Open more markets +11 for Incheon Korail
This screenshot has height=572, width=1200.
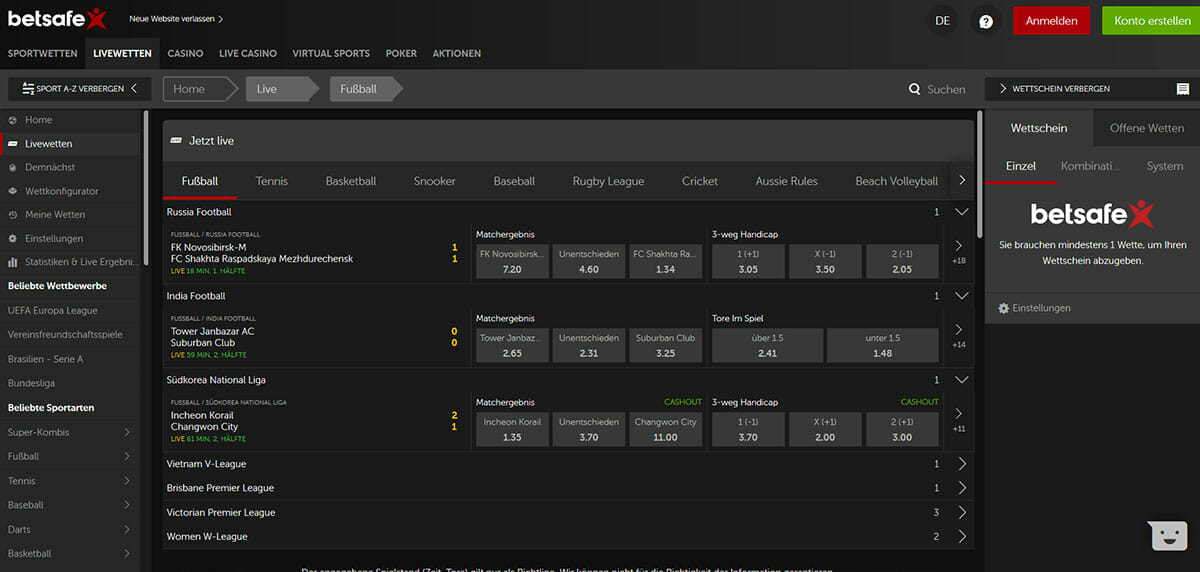pos(959,419)
